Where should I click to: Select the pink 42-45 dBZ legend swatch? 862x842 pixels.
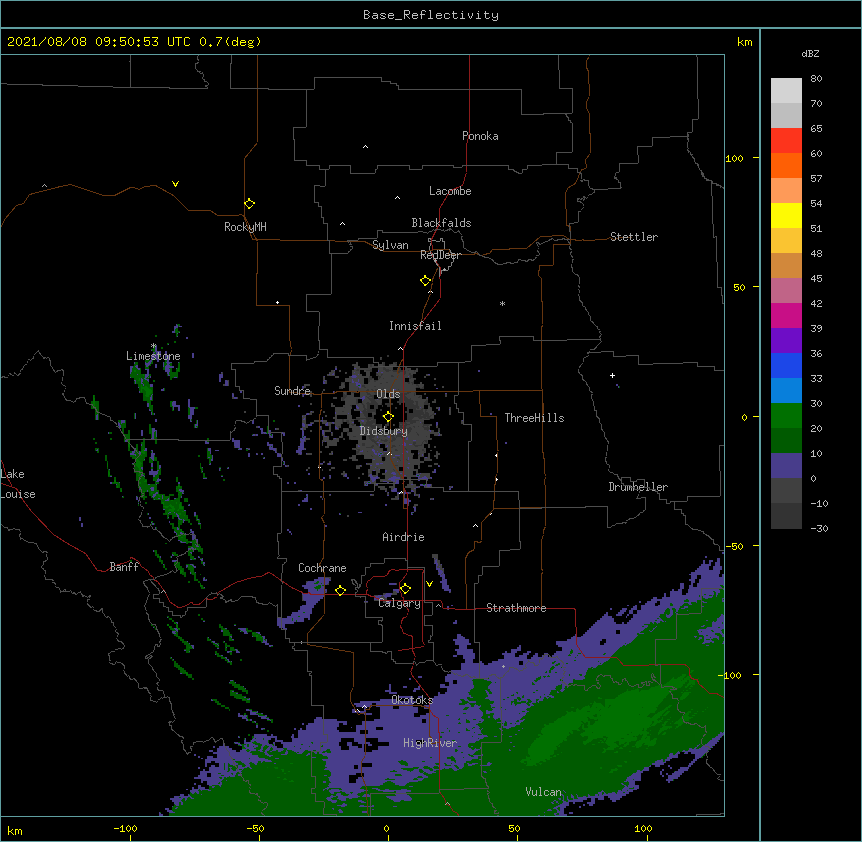coord(786,291)
